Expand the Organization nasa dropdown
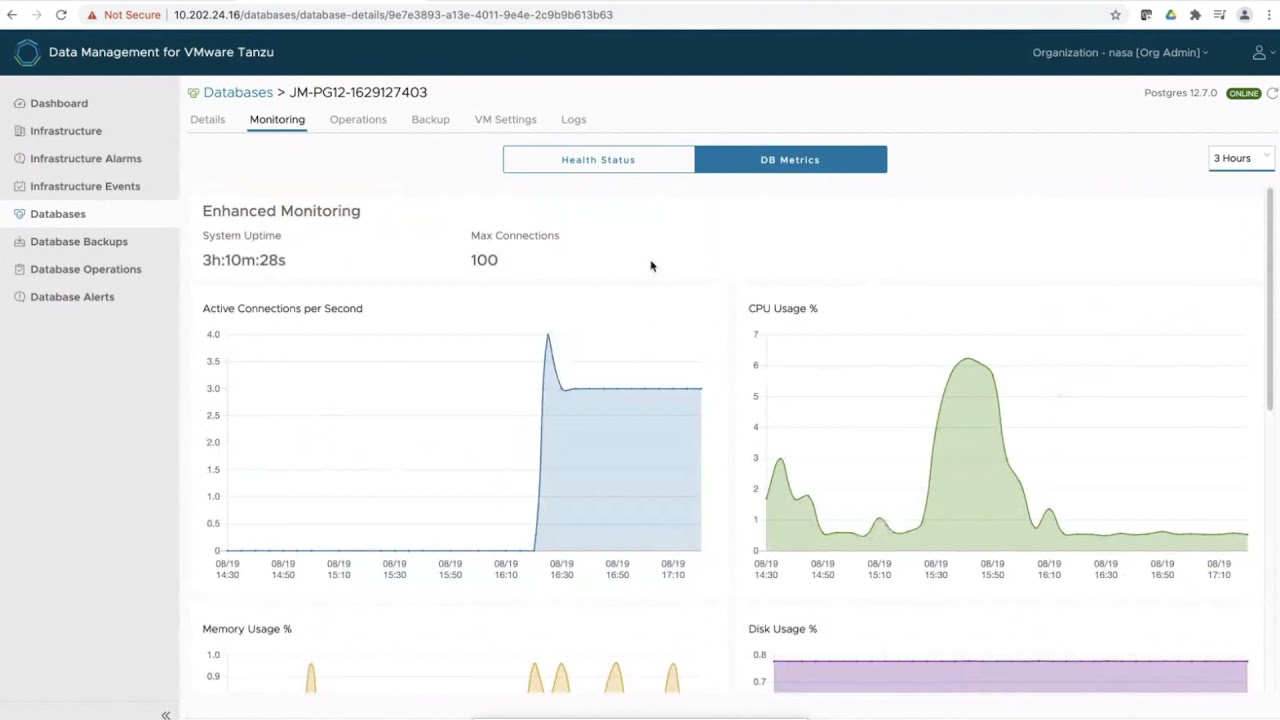 click(x=1120, y=53)
